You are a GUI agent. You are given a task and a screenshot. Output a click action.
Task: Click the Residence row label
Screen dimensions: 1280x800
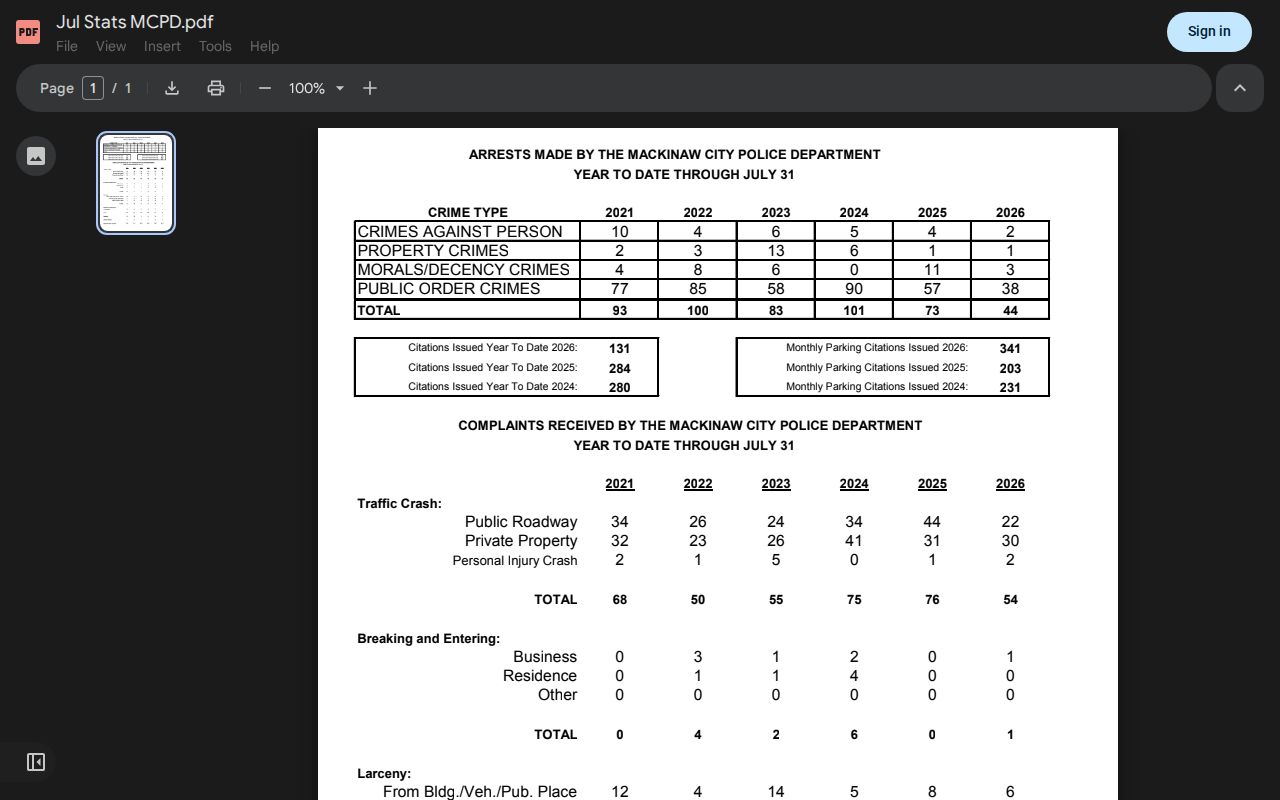540,676
